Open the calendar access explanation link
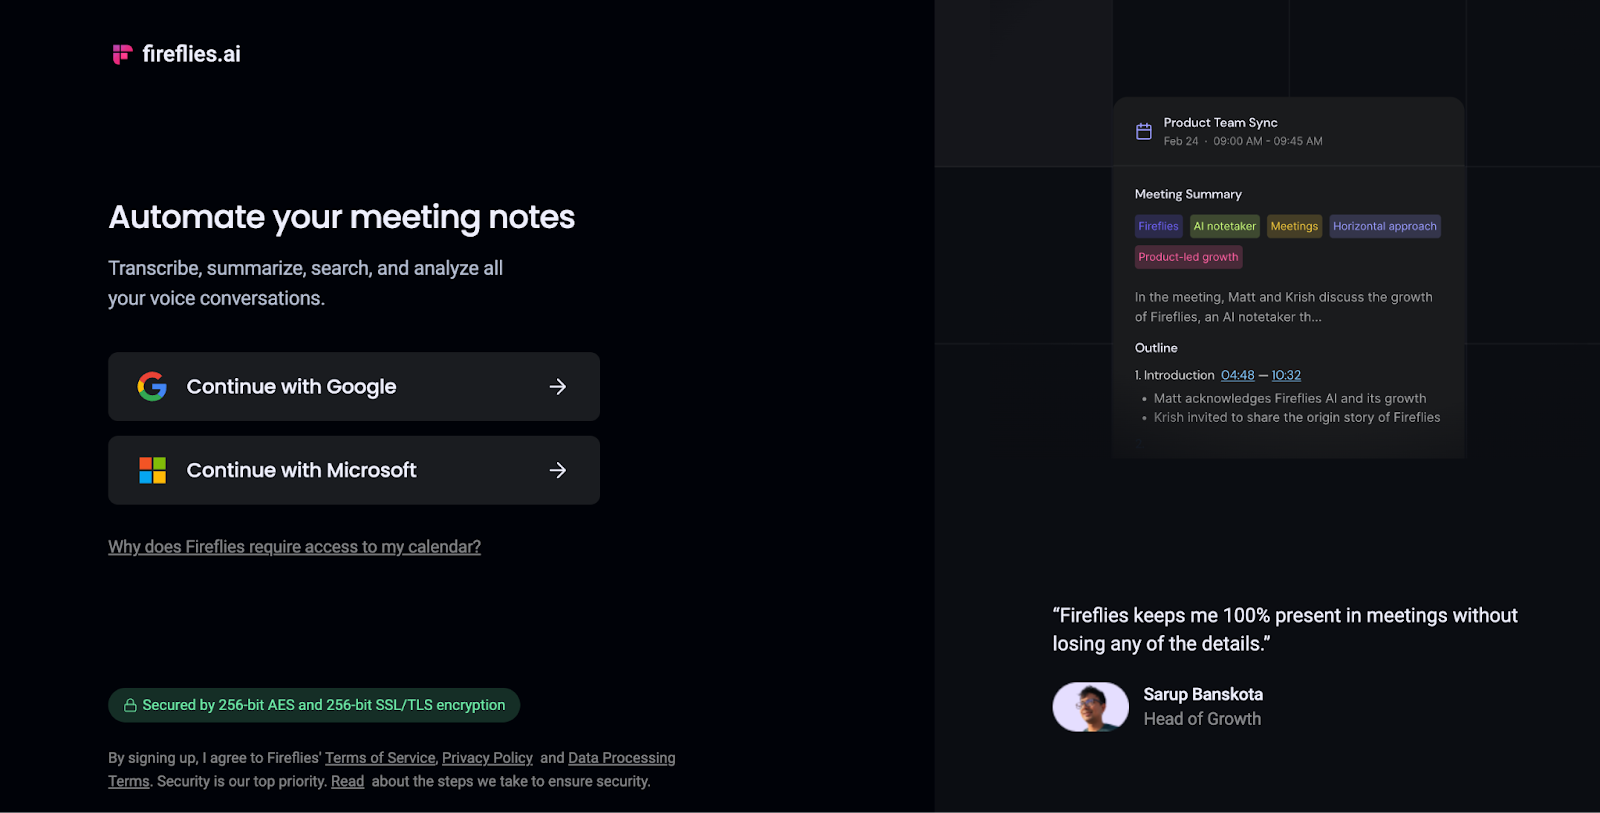This screenshot has width=1600, height=813. click(x=294, y=547)
